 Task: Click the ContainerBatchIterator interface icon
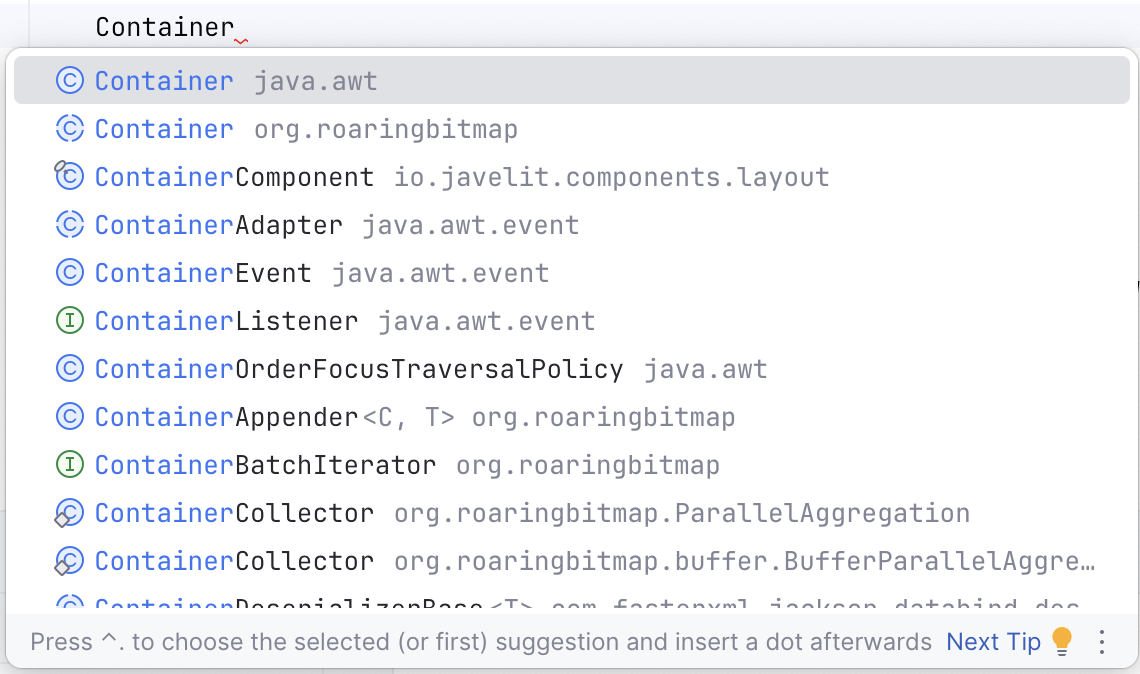[x=69, y=465]
